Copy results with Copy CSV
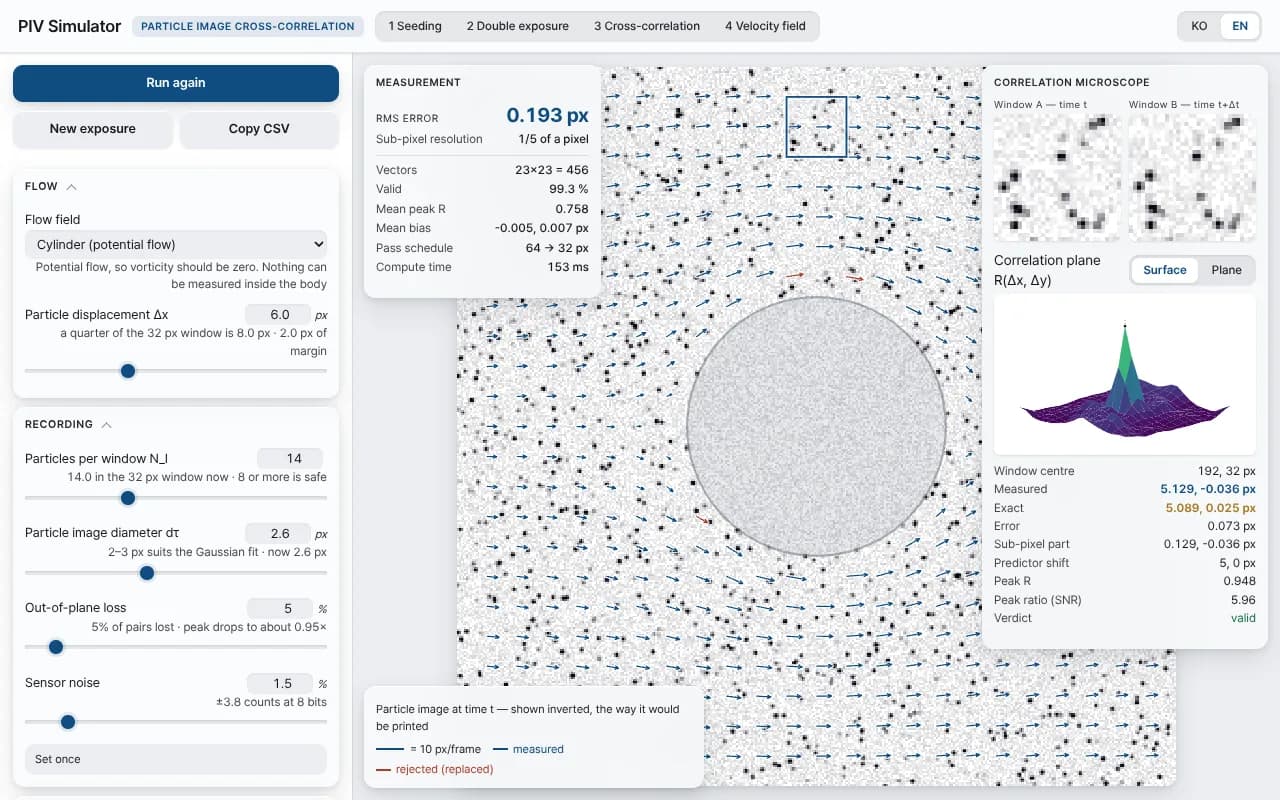Viewport: 1280px width, 800px height. point(259,129)
